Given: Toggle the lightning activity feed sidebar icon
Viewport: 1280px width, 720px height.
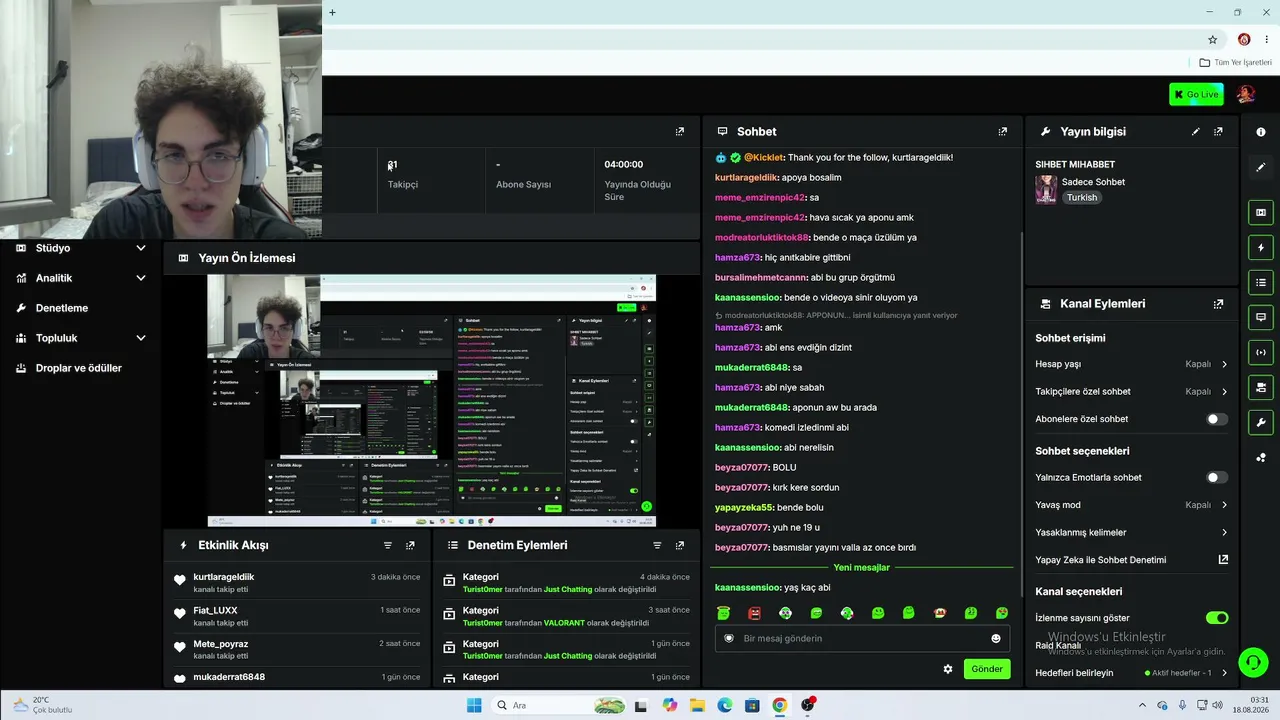Looking at the screenshot, I should (x=1260, y=248).
